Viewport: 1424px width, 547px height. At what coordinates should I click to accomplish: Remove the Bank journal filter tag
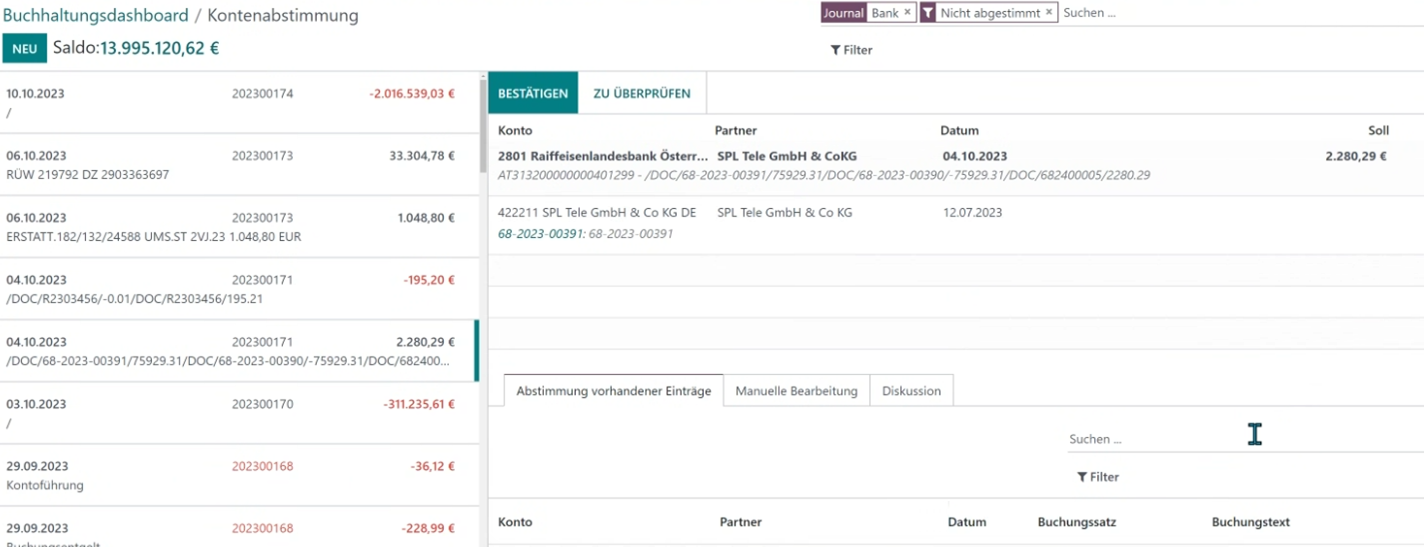[907, 13]
